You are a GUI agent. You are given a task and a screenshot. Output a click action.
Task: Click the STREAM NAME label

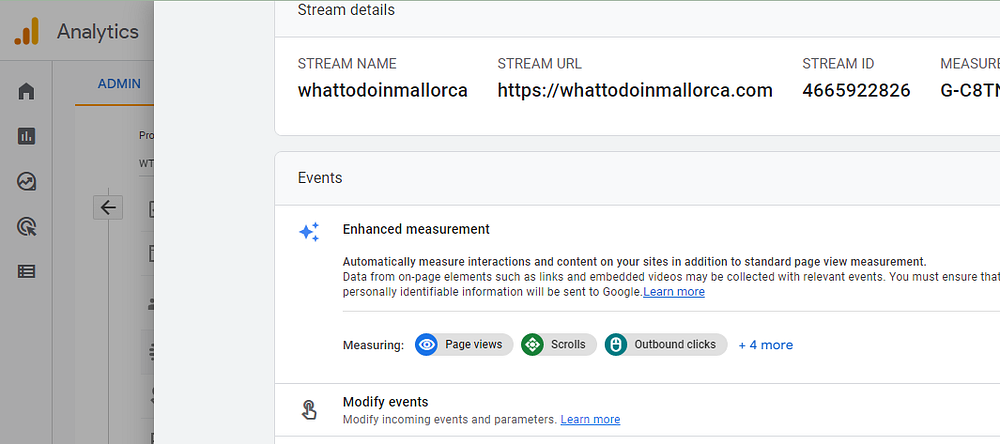347,64
